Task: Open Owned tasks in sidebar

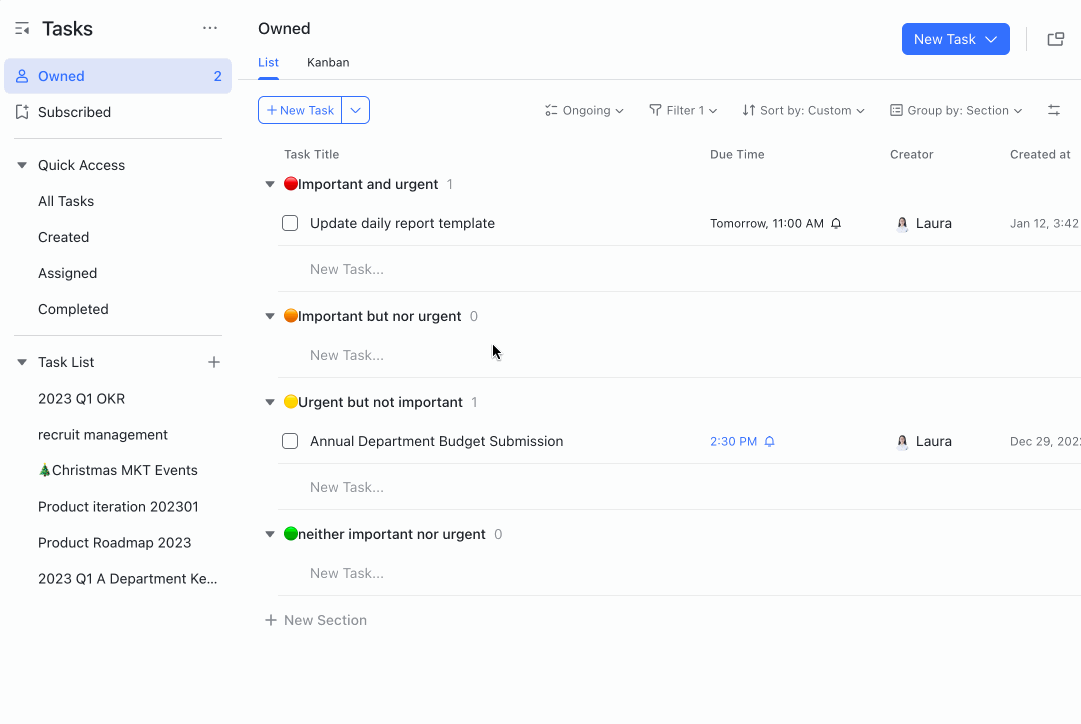Action: tap(118, 76)
